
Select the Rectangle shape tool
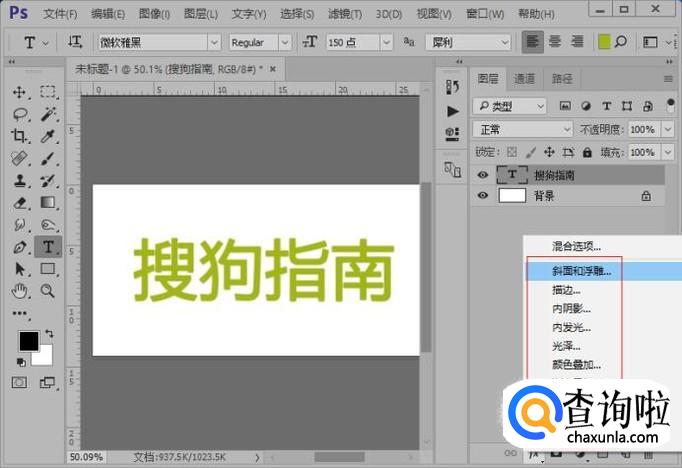pyautogui.click(x=48, y=269)
